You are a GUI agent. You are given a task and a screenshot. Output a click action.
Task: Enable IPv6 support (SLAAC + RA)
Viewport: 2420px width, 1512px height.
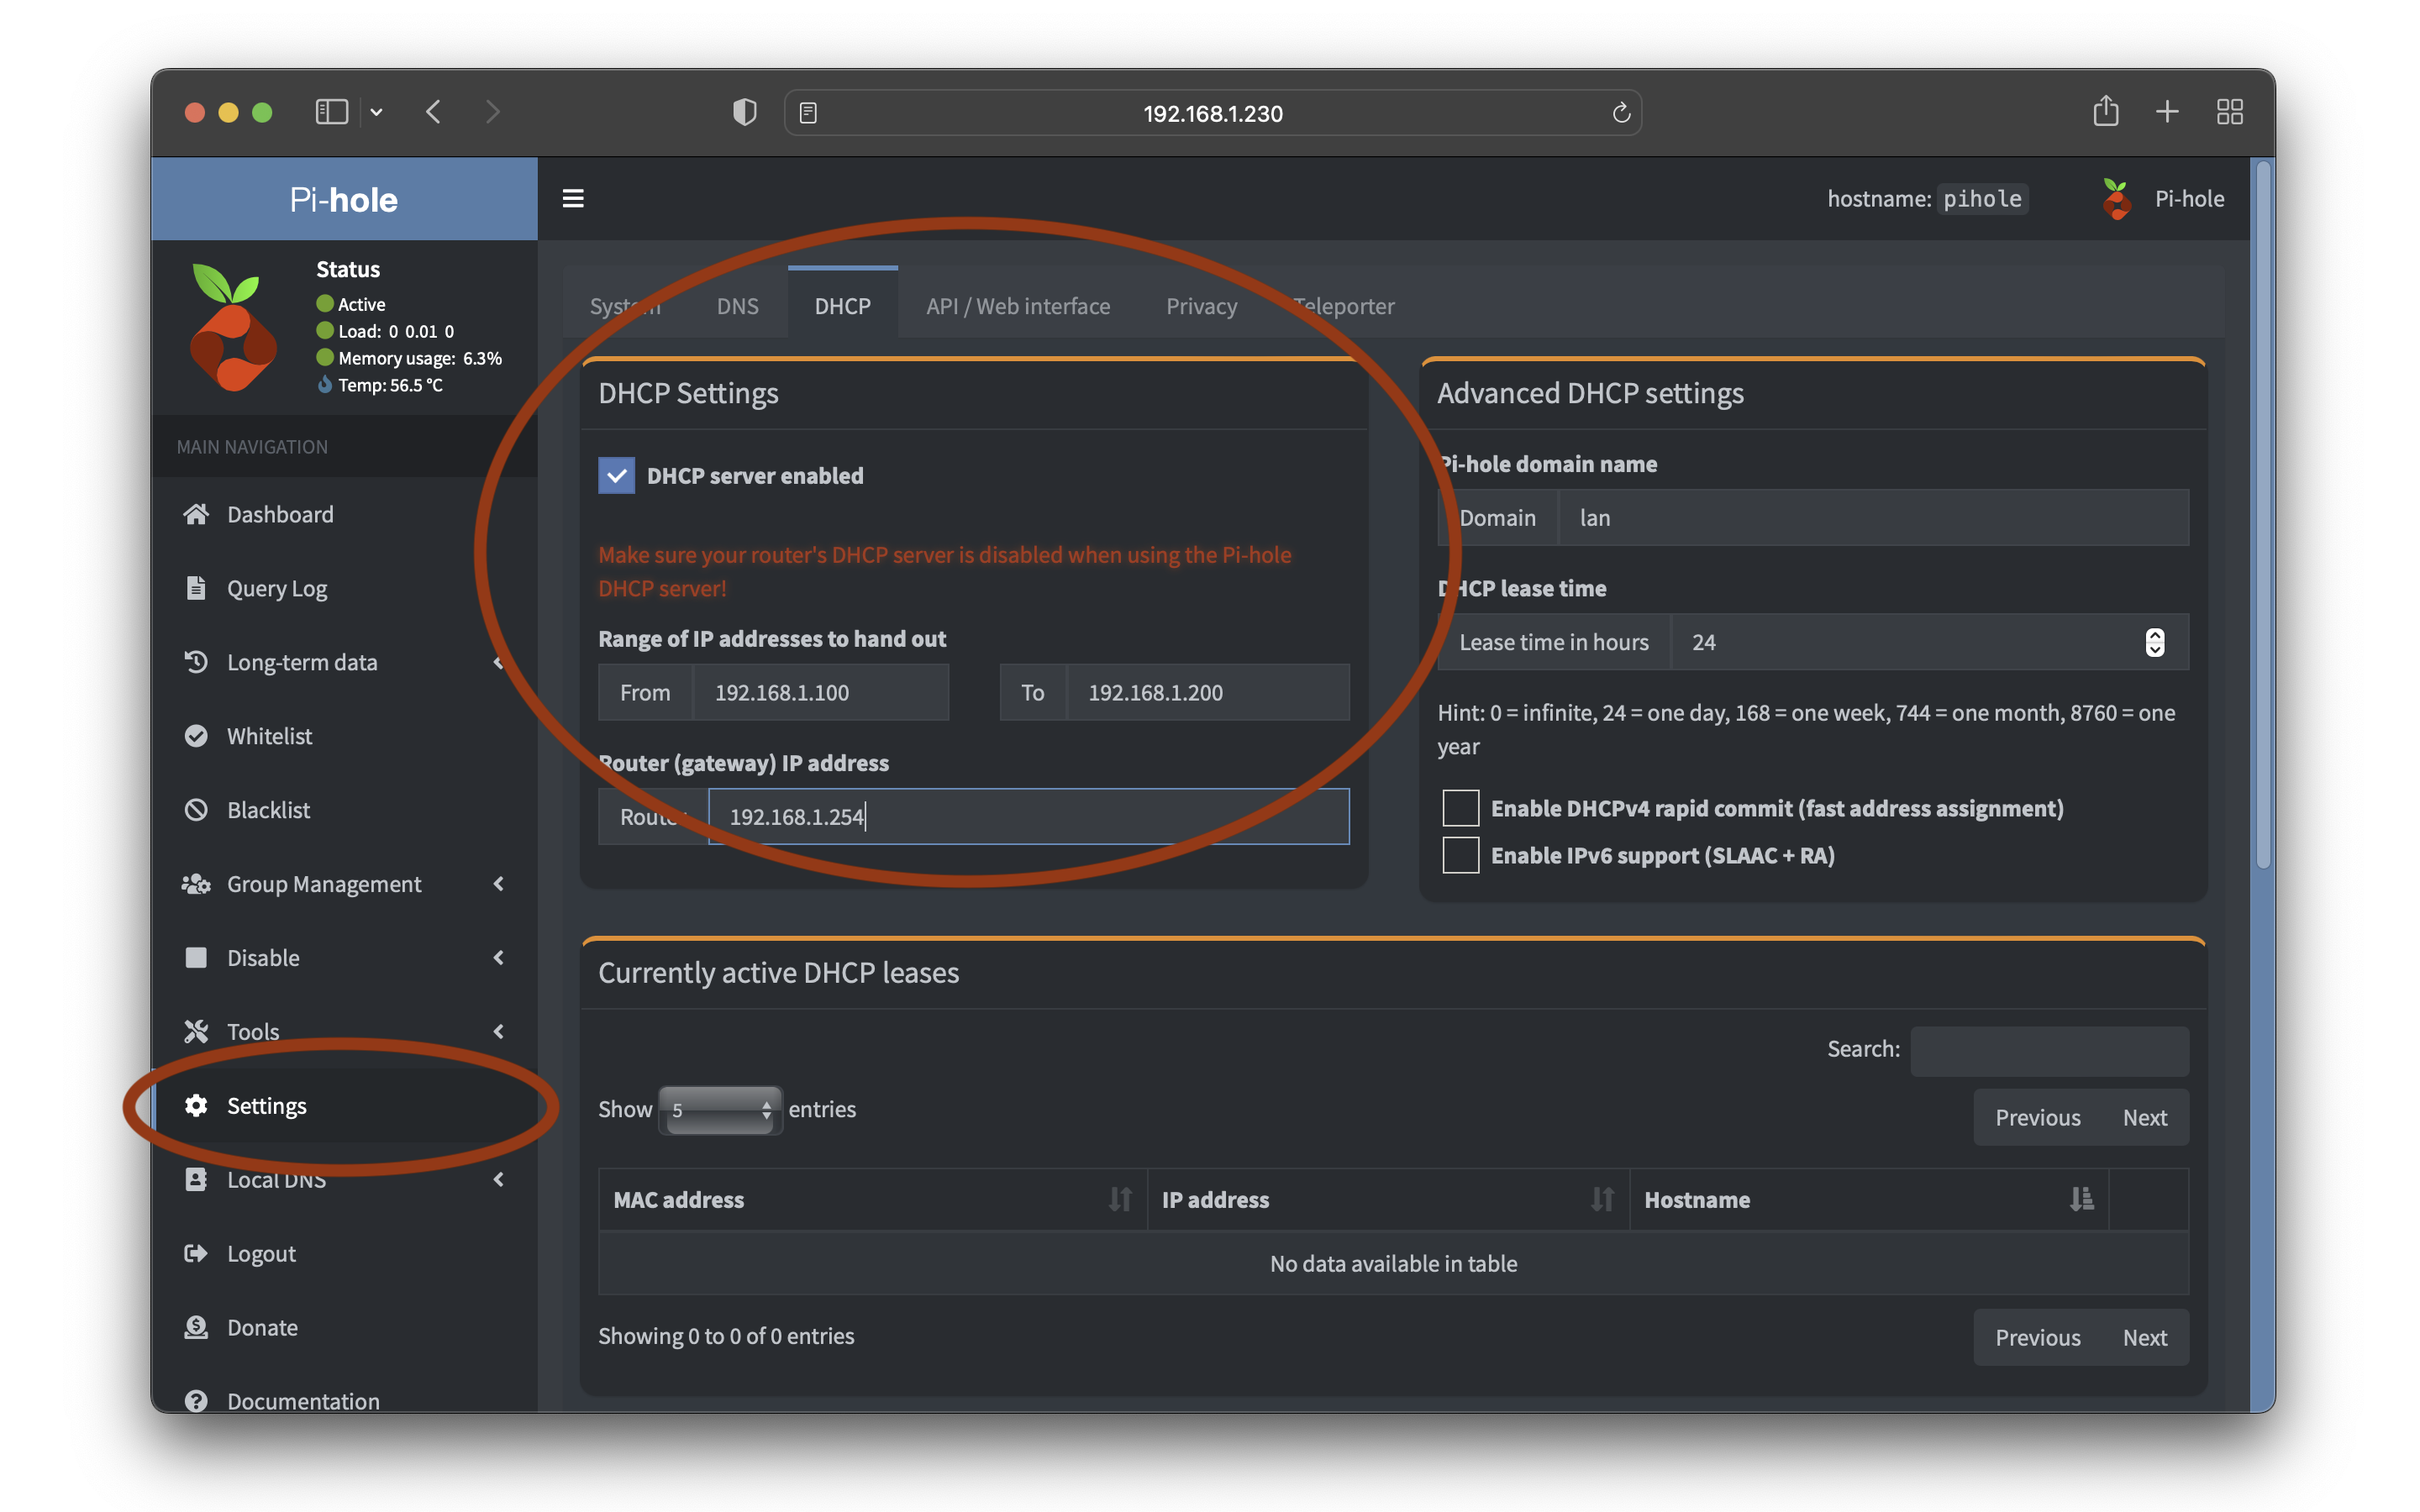click(1460, 854)
